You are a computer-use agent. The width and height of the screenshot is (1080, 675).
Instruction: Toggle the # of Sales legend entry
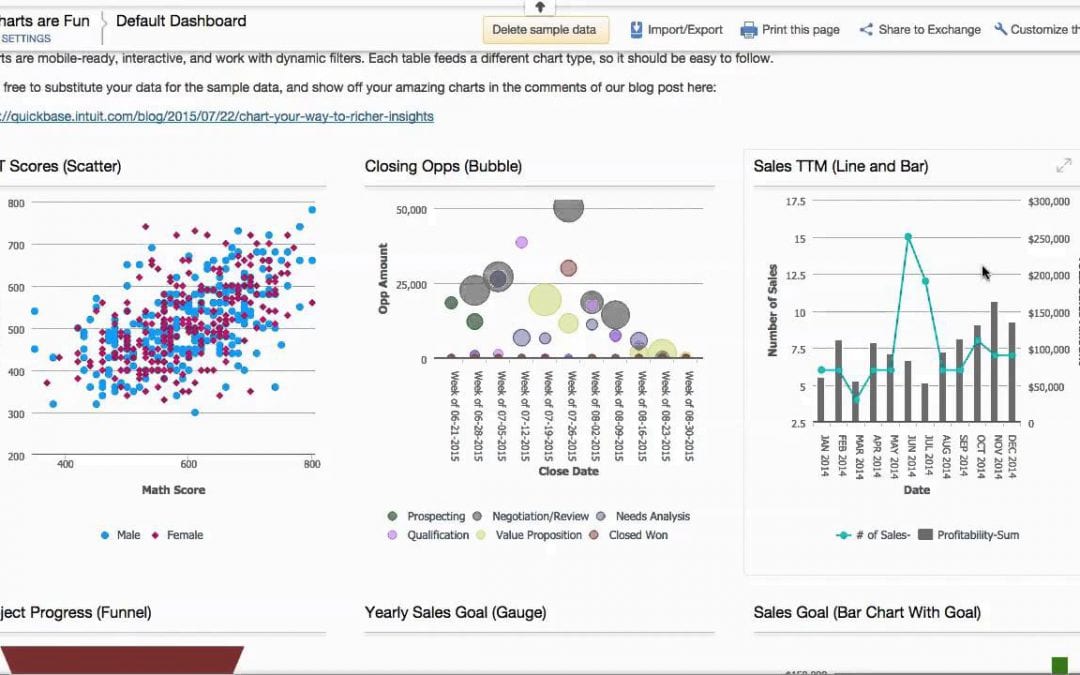pyautogui.click(x=873, y=535)
